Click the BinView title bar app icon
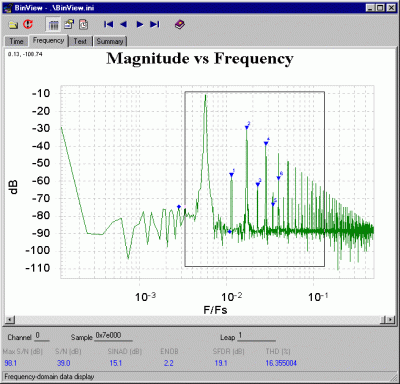The width and height of the screenshot is (400, 384). pyautogui.click(x=8, y=8)
